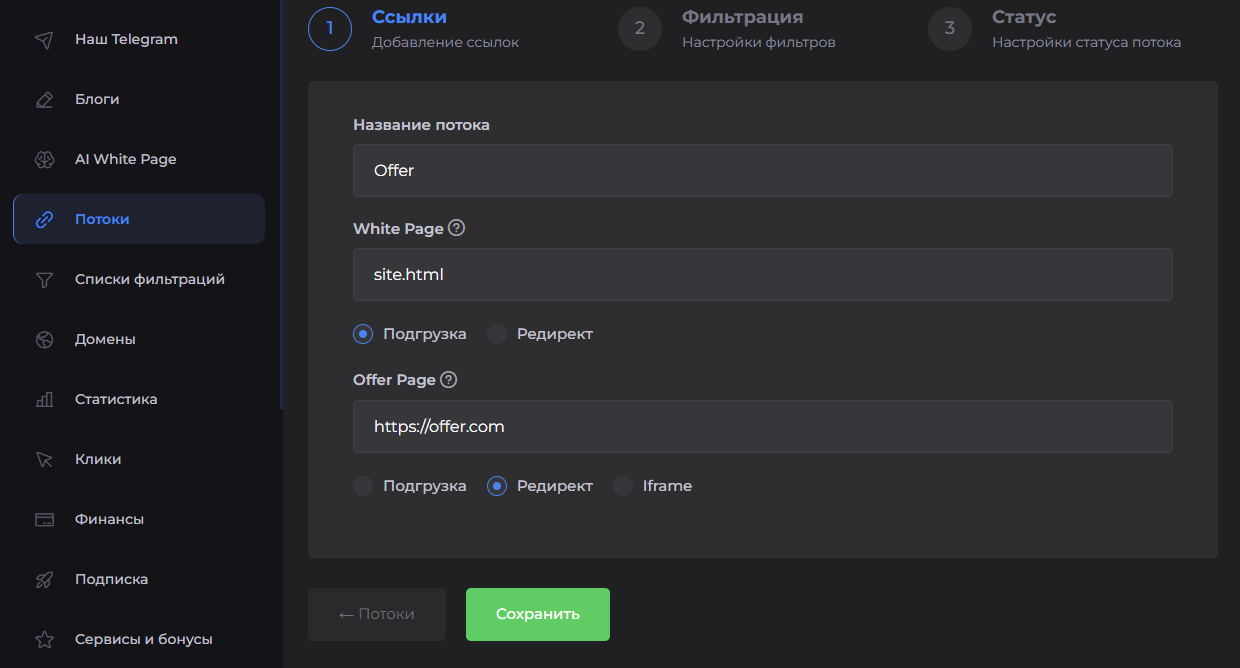The image size is (1240, 668).
Task: Click the funnel icon for Списки фильтраций
Action: (x=44, y=280)
